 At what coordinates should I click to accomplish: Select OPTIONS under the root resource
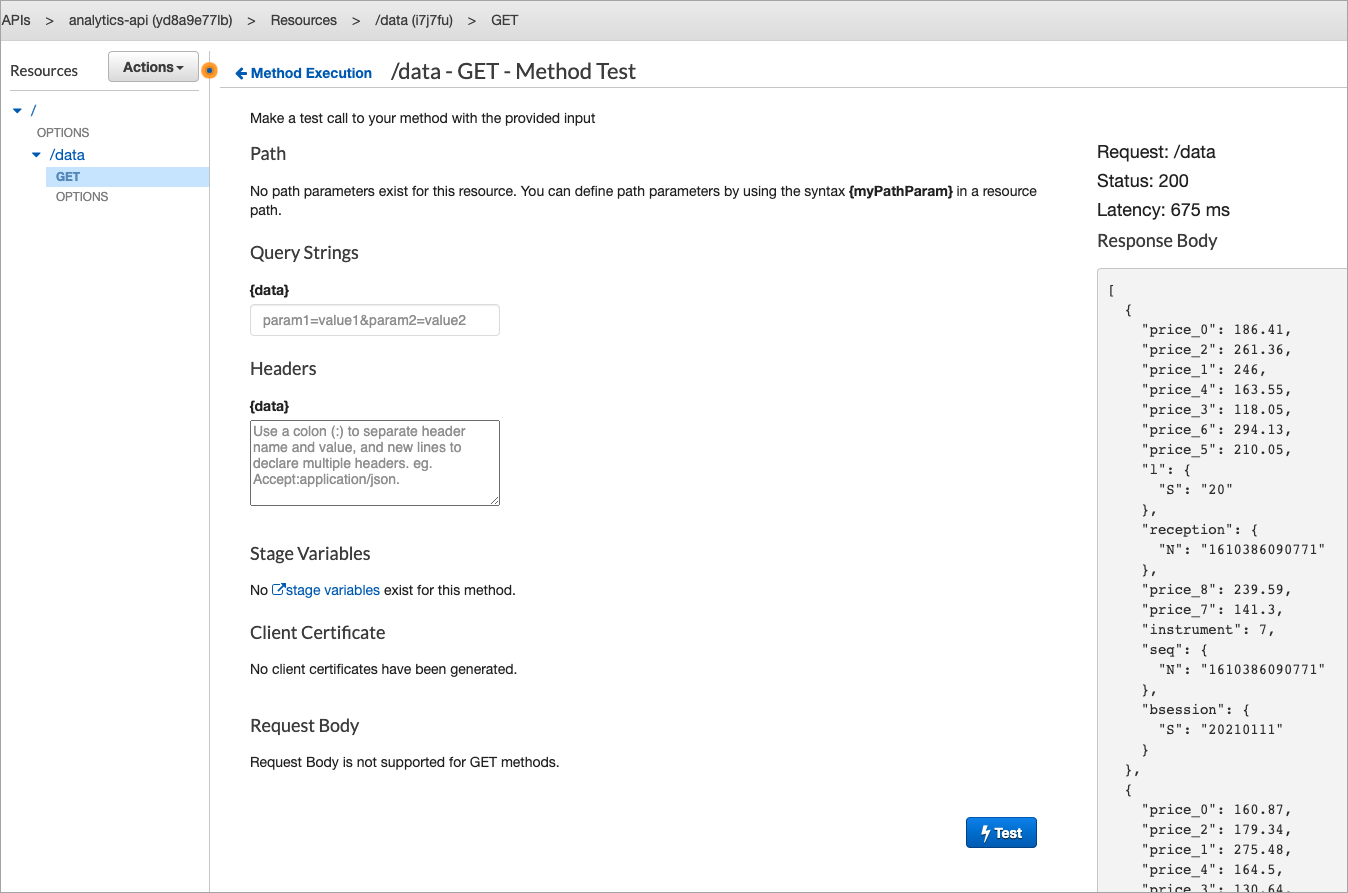(x=62, y=132)
